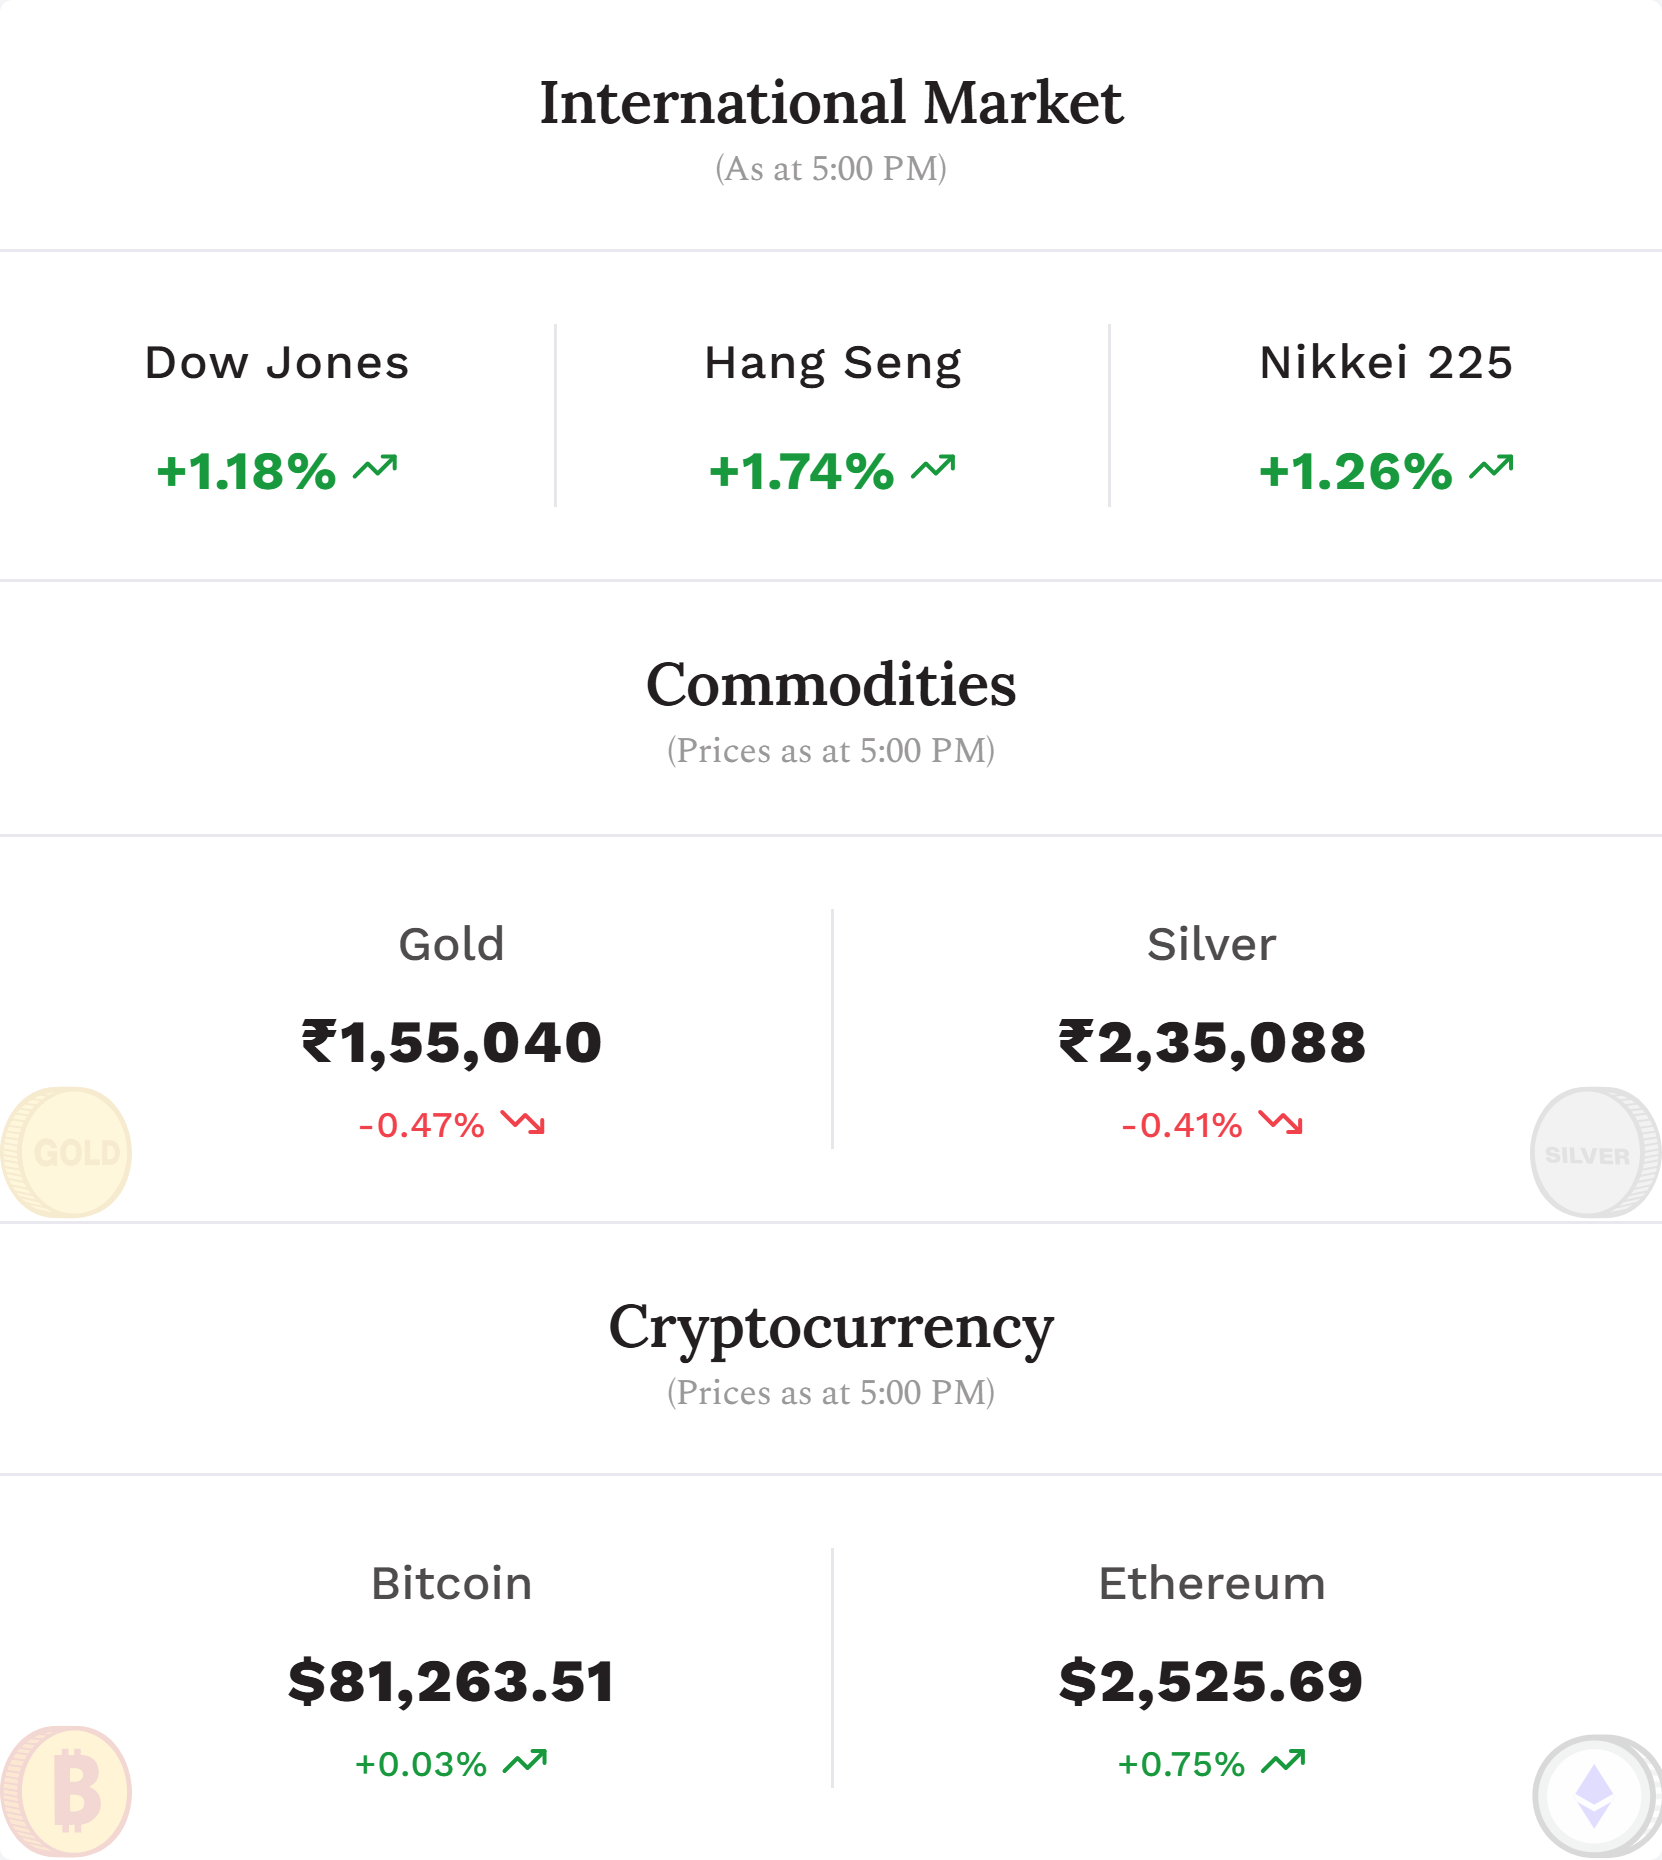
Task: Click the Hang Seng green uptrend arrow
Action: point(933,468)
